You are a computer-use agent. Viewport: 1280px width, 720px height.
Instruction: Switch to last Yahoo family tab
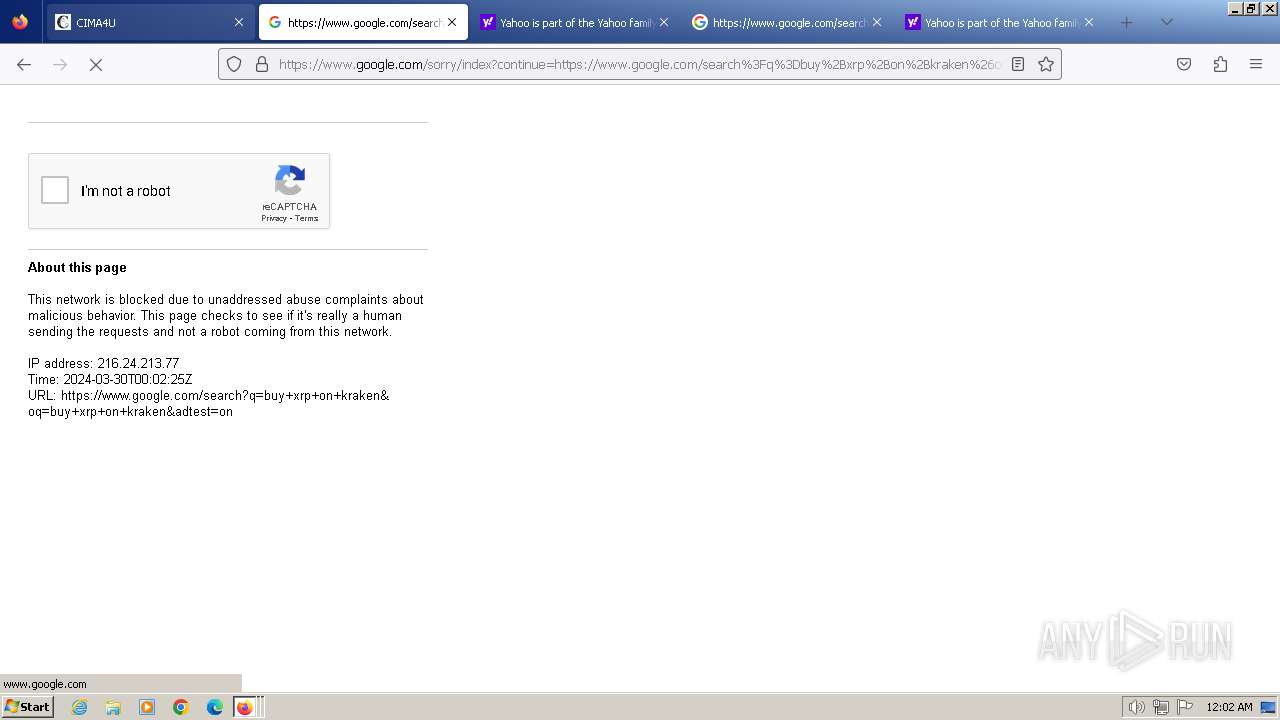tap(1000, 22)
